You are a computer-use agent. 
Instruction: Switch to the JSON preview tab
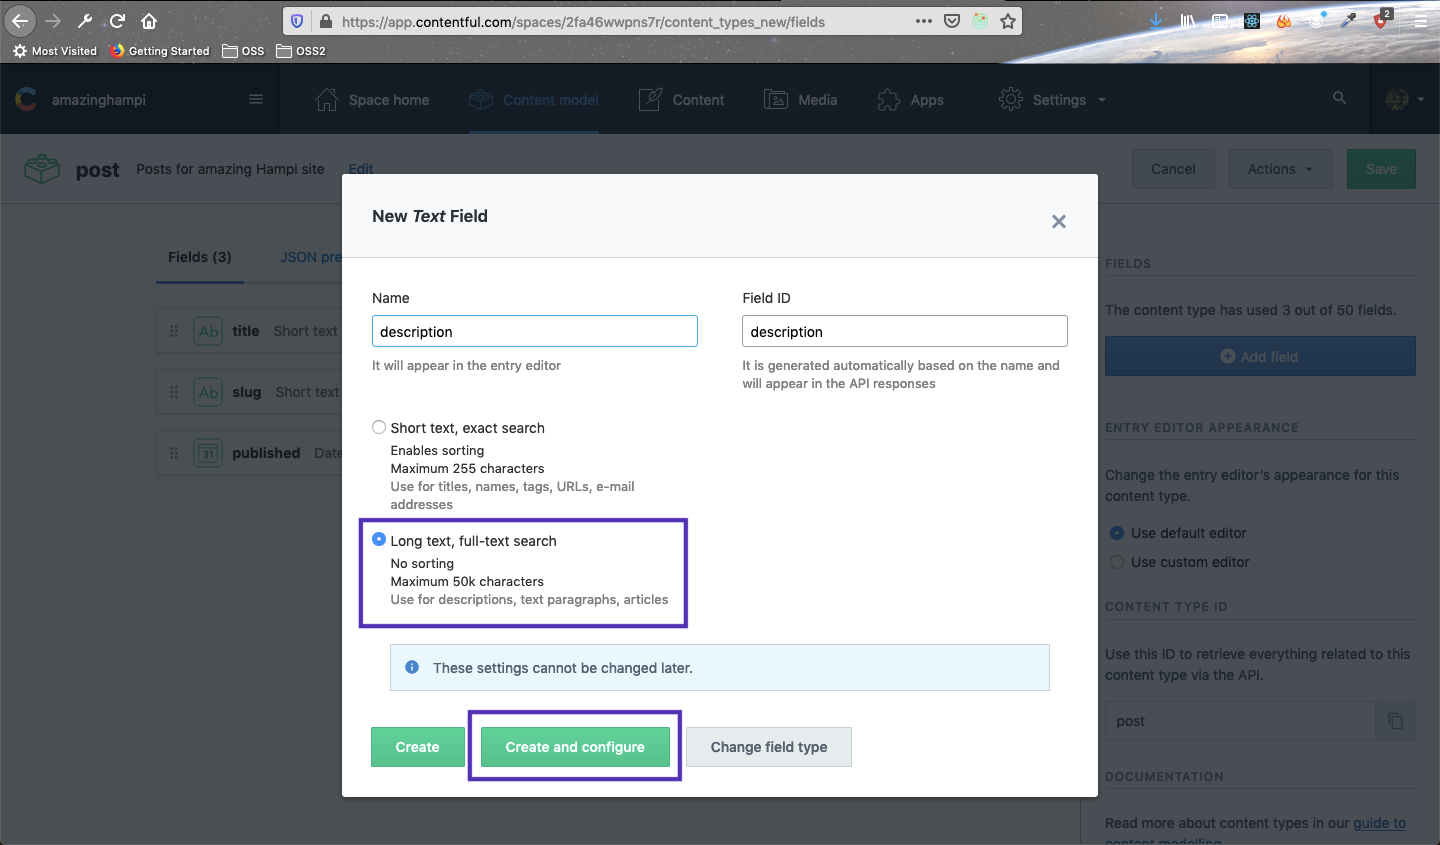pos(311,257)
